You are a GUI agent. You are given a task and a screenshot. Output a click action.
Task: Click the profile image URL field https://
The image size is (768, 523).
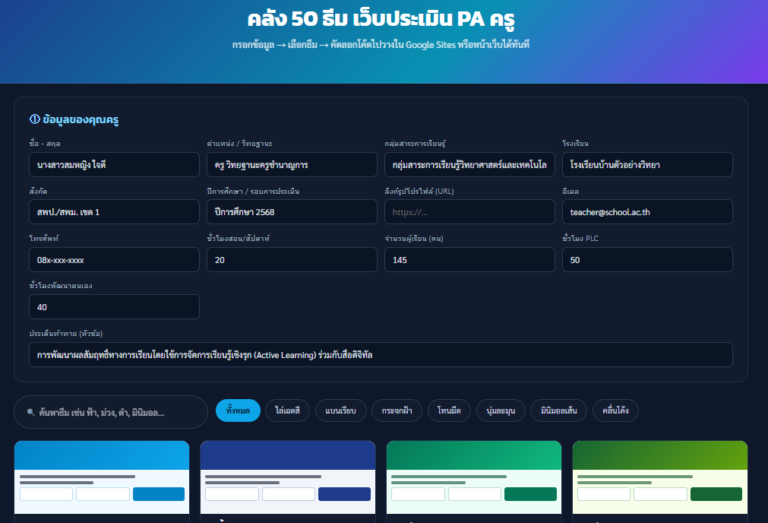pyautogui.click(x=469, y=212)
